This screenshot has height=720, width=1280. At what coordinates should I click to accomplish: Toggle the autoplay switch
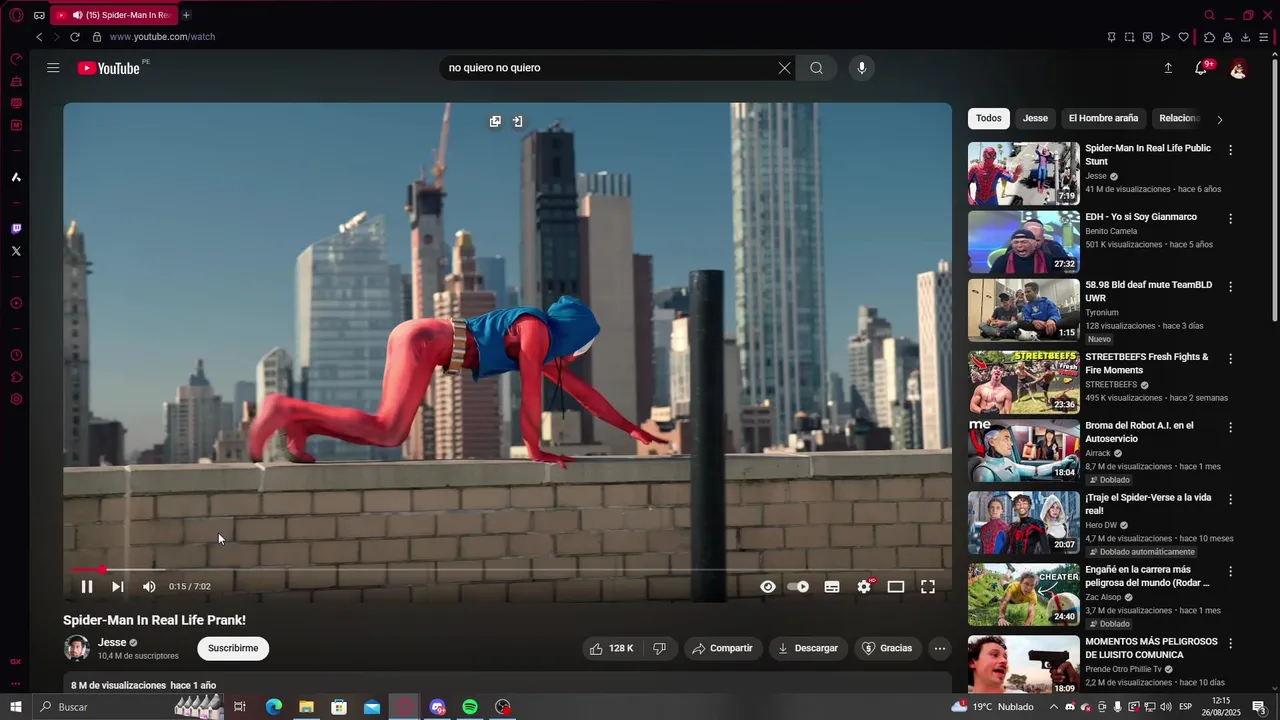click(798, 587)
